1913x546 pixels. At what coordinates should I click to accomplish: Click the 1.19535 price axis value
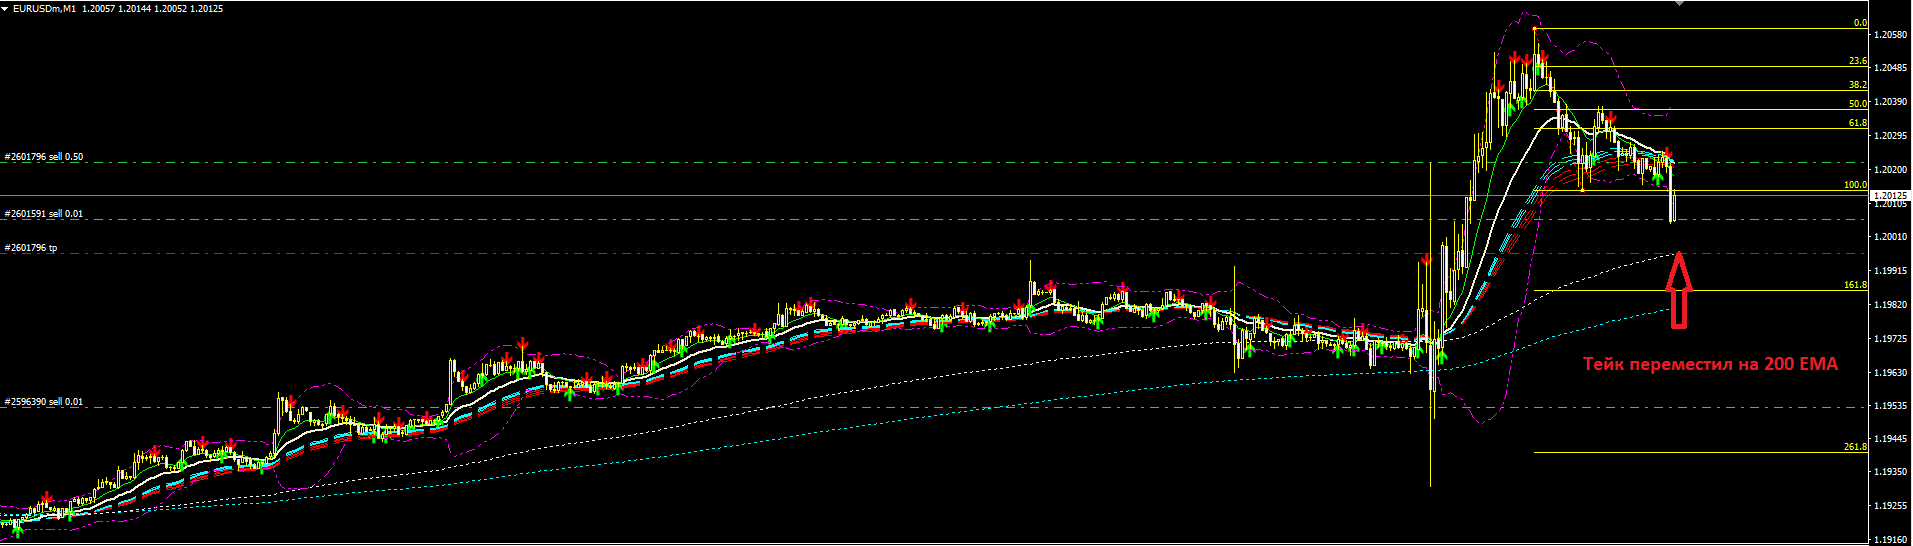(1892, 406)
